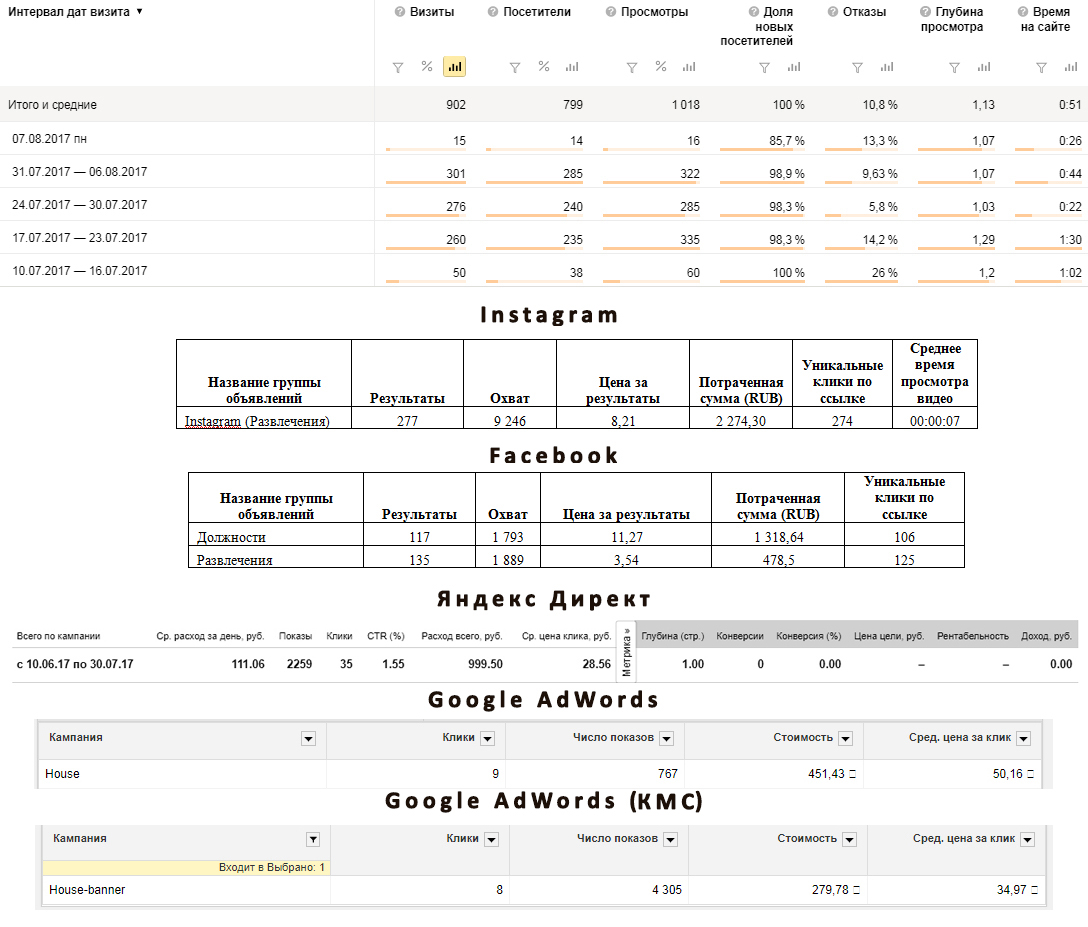Click the bar chart icon under Время на сайте
The image size is (1088, 927).
(x=1071, y=67)
